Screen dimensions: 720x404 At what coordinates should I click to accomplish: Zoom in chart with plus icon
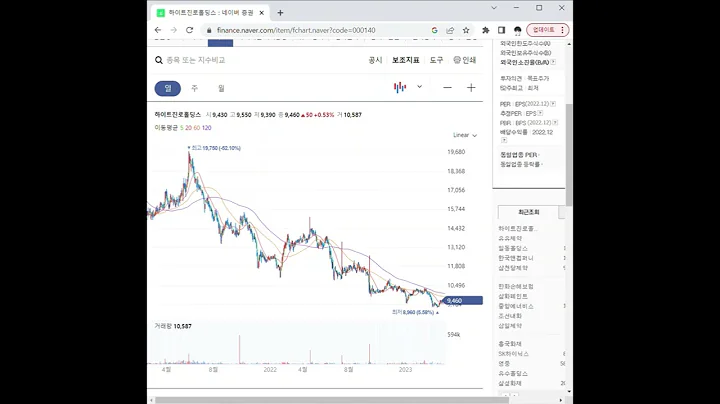pyautogui.click(x=471, y=88)
